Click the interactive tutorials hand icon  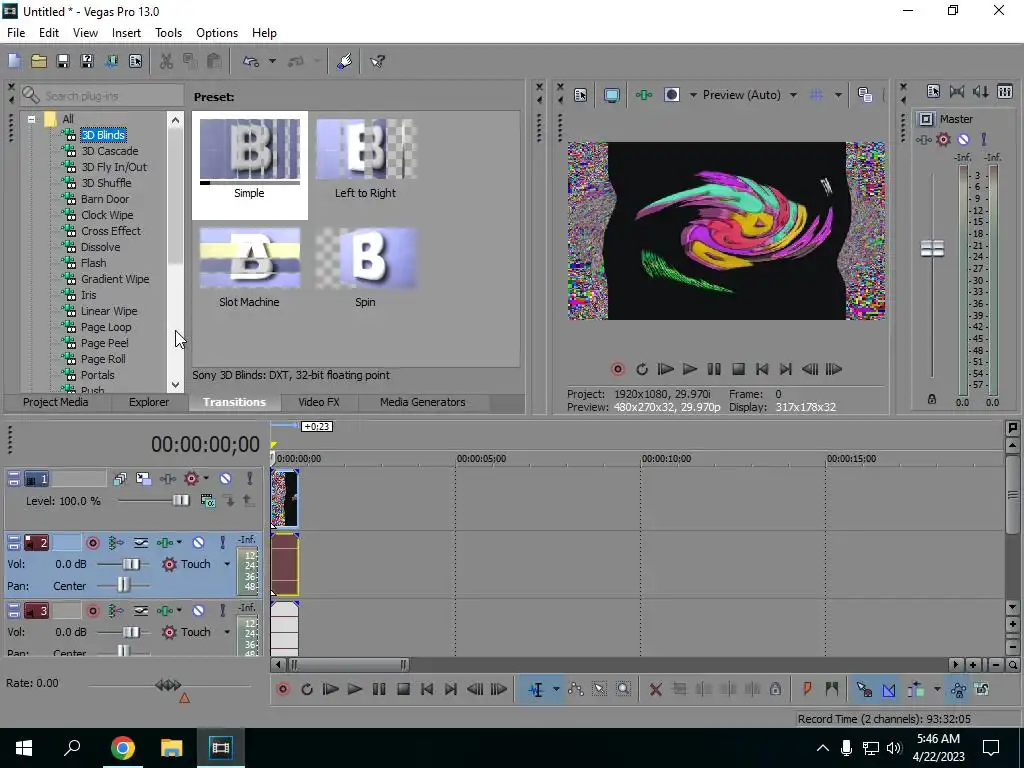345,61
